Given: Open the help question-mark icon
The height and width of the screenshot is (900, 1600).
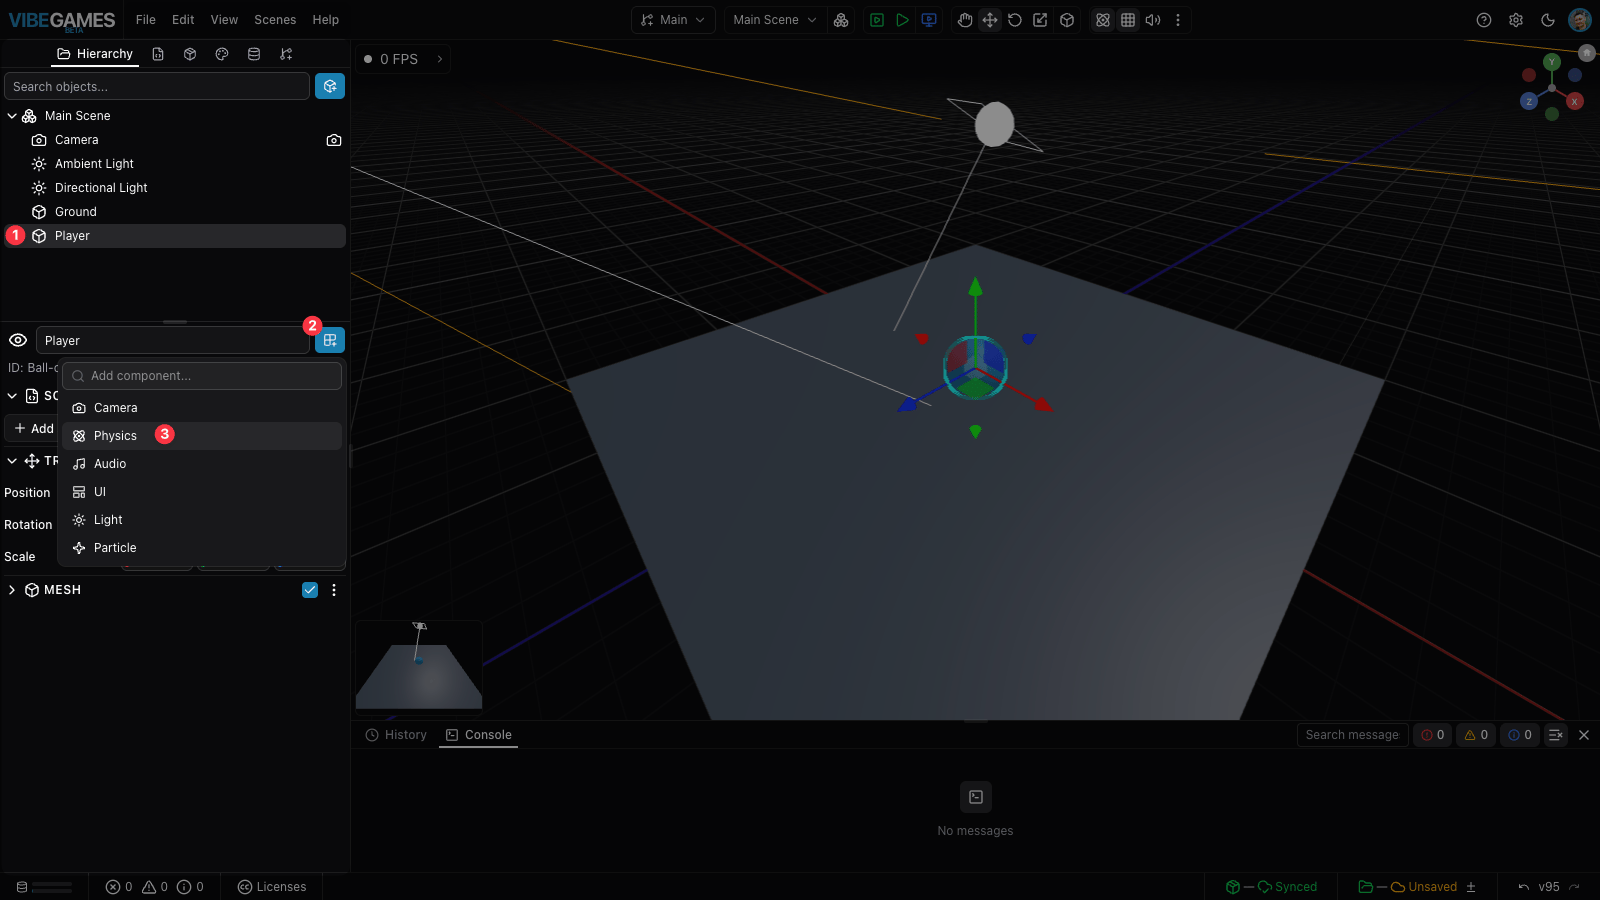Looking at the screenshot, I should pos(1484,20).
